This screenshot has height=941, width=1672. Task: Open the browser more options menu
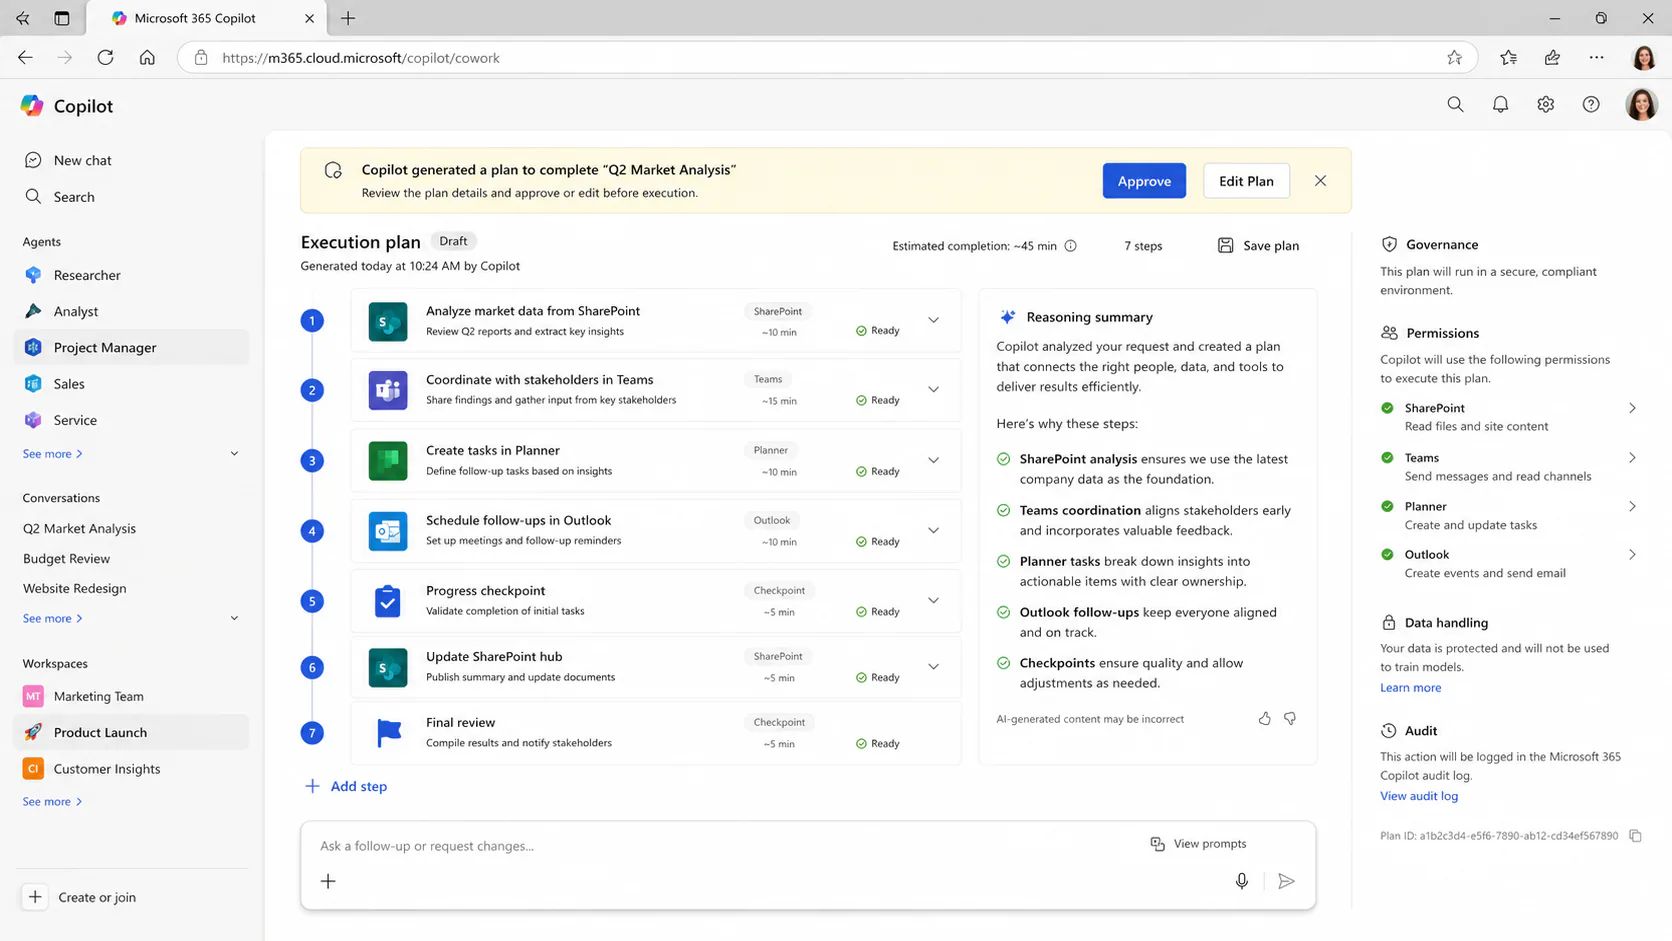point(1596,57)
